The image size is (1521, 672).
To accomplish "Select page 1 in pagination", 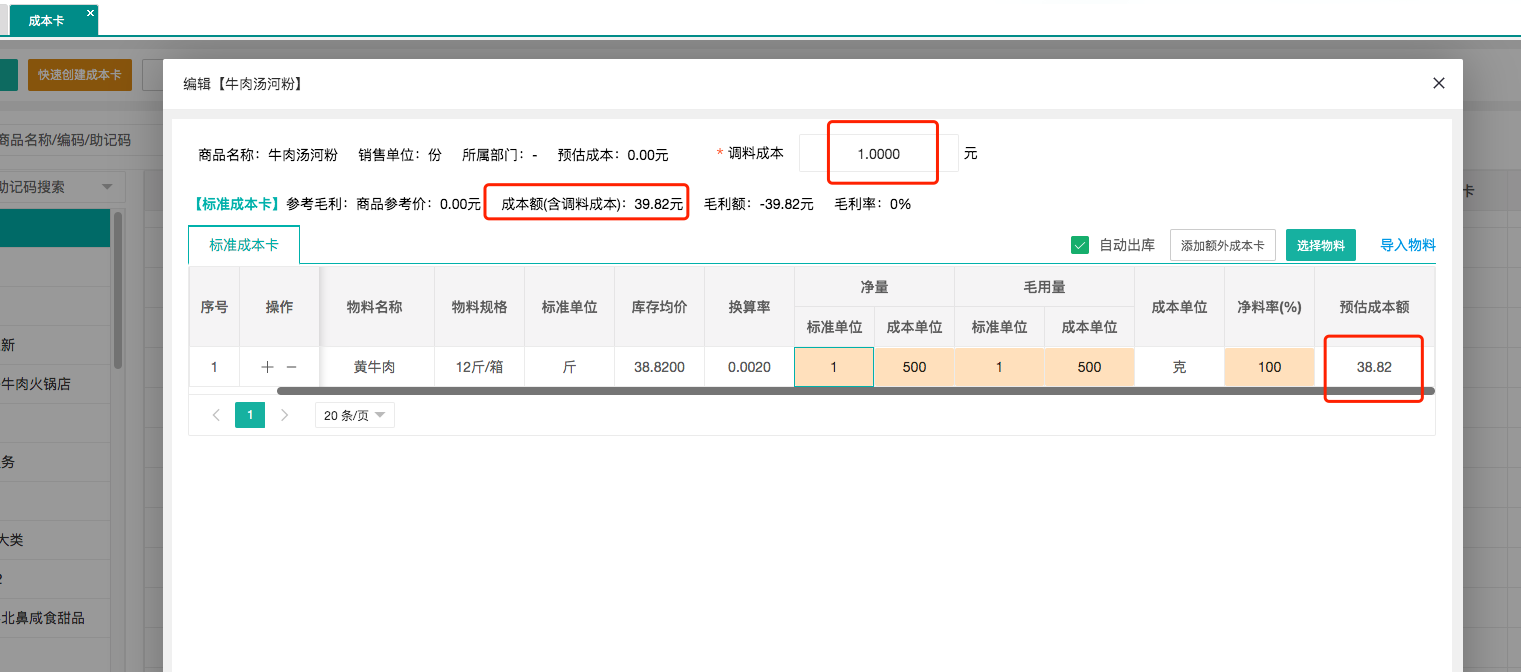I will tap(250, 415).
